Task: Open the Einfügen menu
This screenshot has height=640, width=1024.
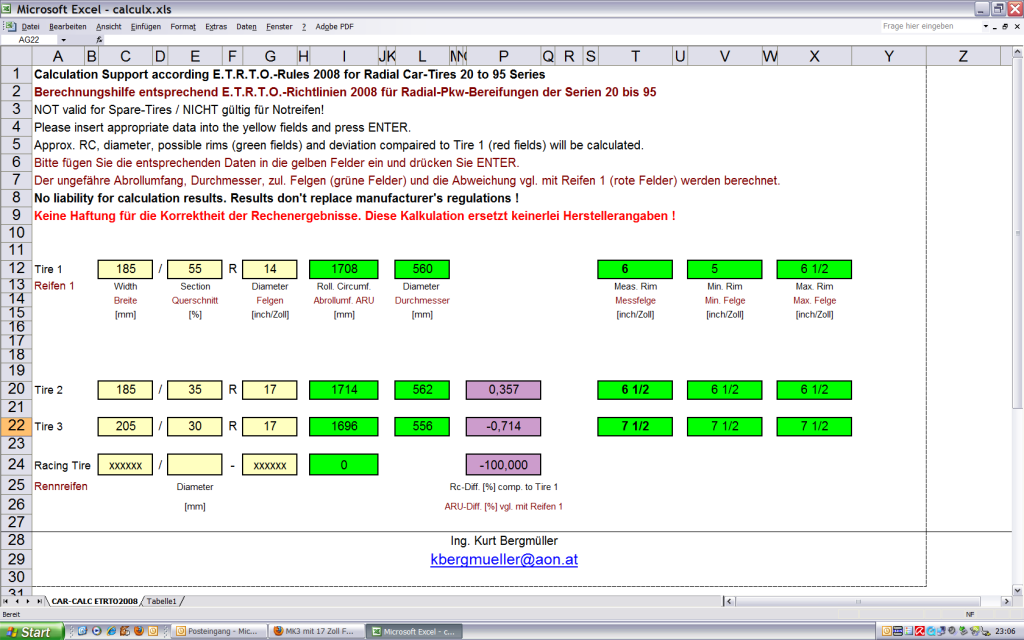Action: click(145, 26)
